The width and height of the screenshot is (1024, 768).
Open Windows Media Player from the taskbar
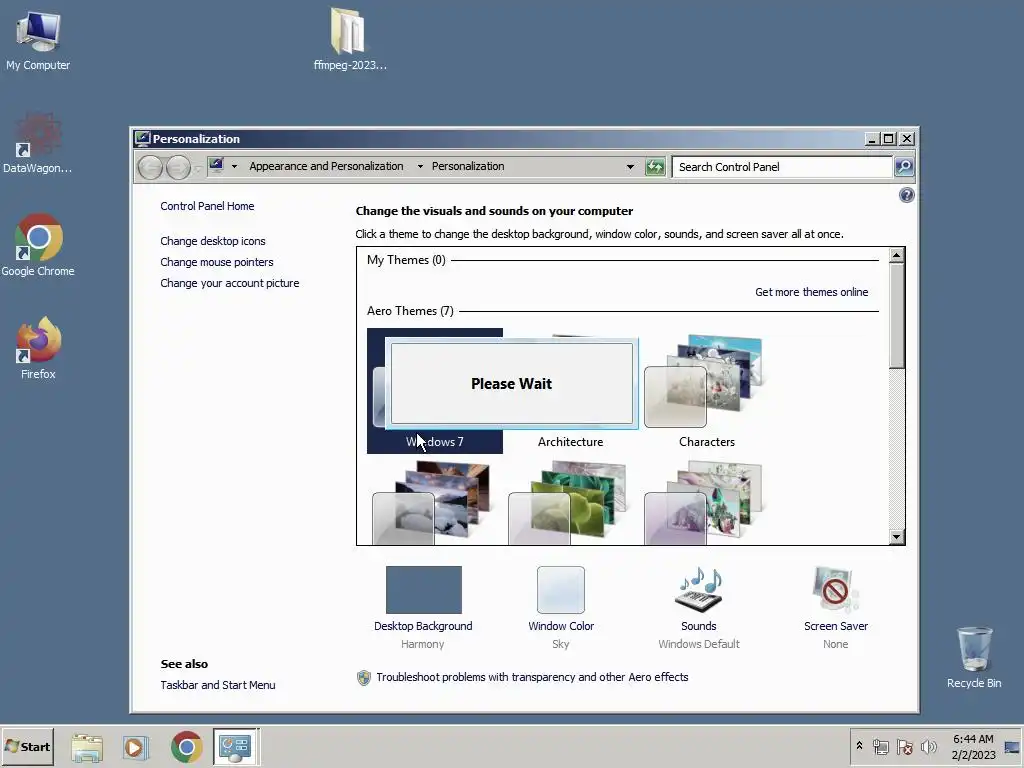pyautogui.click(x=135, y=747)
